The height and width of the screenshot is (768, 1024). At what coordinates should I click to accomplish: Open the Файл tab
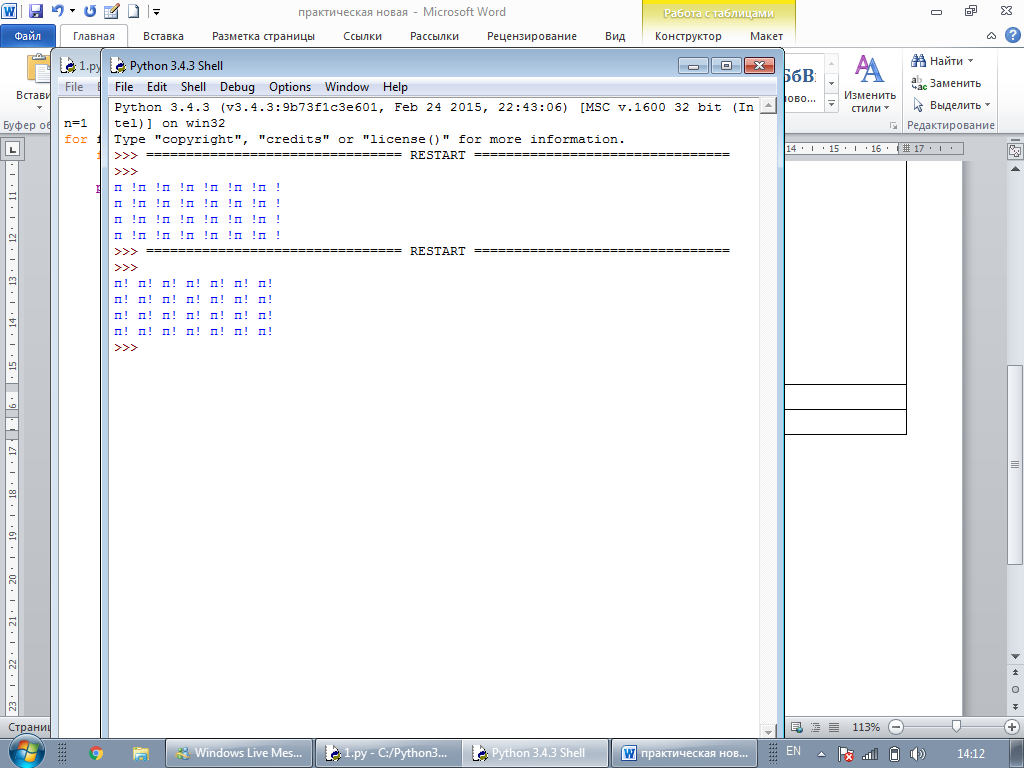tap(28, 36)
